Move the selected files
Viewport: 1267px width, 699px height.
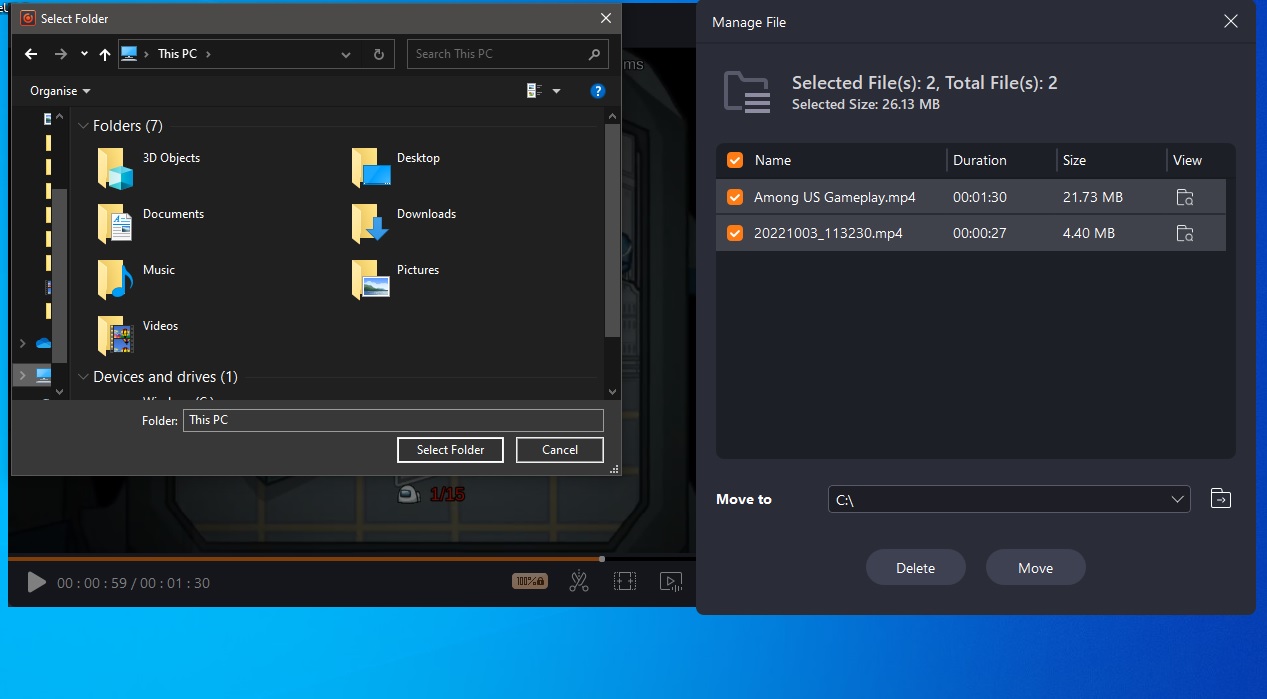click(1036, 568)
